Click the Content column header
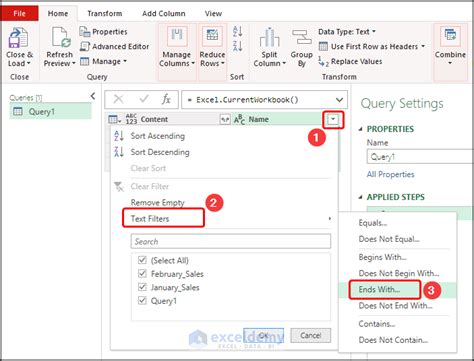Viewport: 474px width, 361px height. [x=154, y=119]
